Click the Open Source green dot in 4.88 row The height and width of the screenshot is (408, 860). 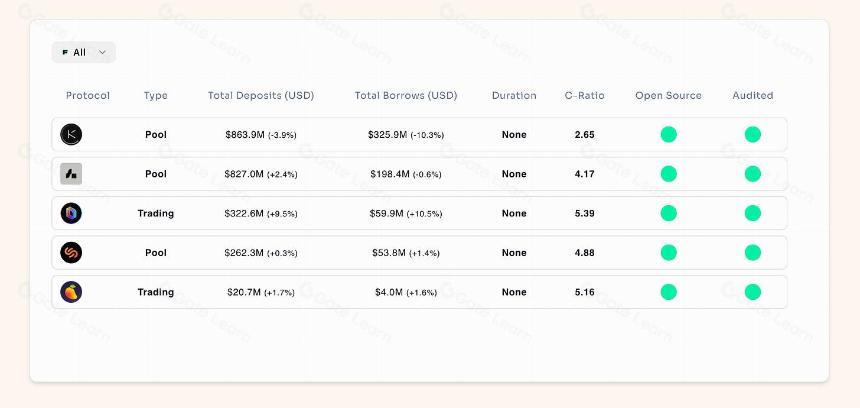coord(669,253)
